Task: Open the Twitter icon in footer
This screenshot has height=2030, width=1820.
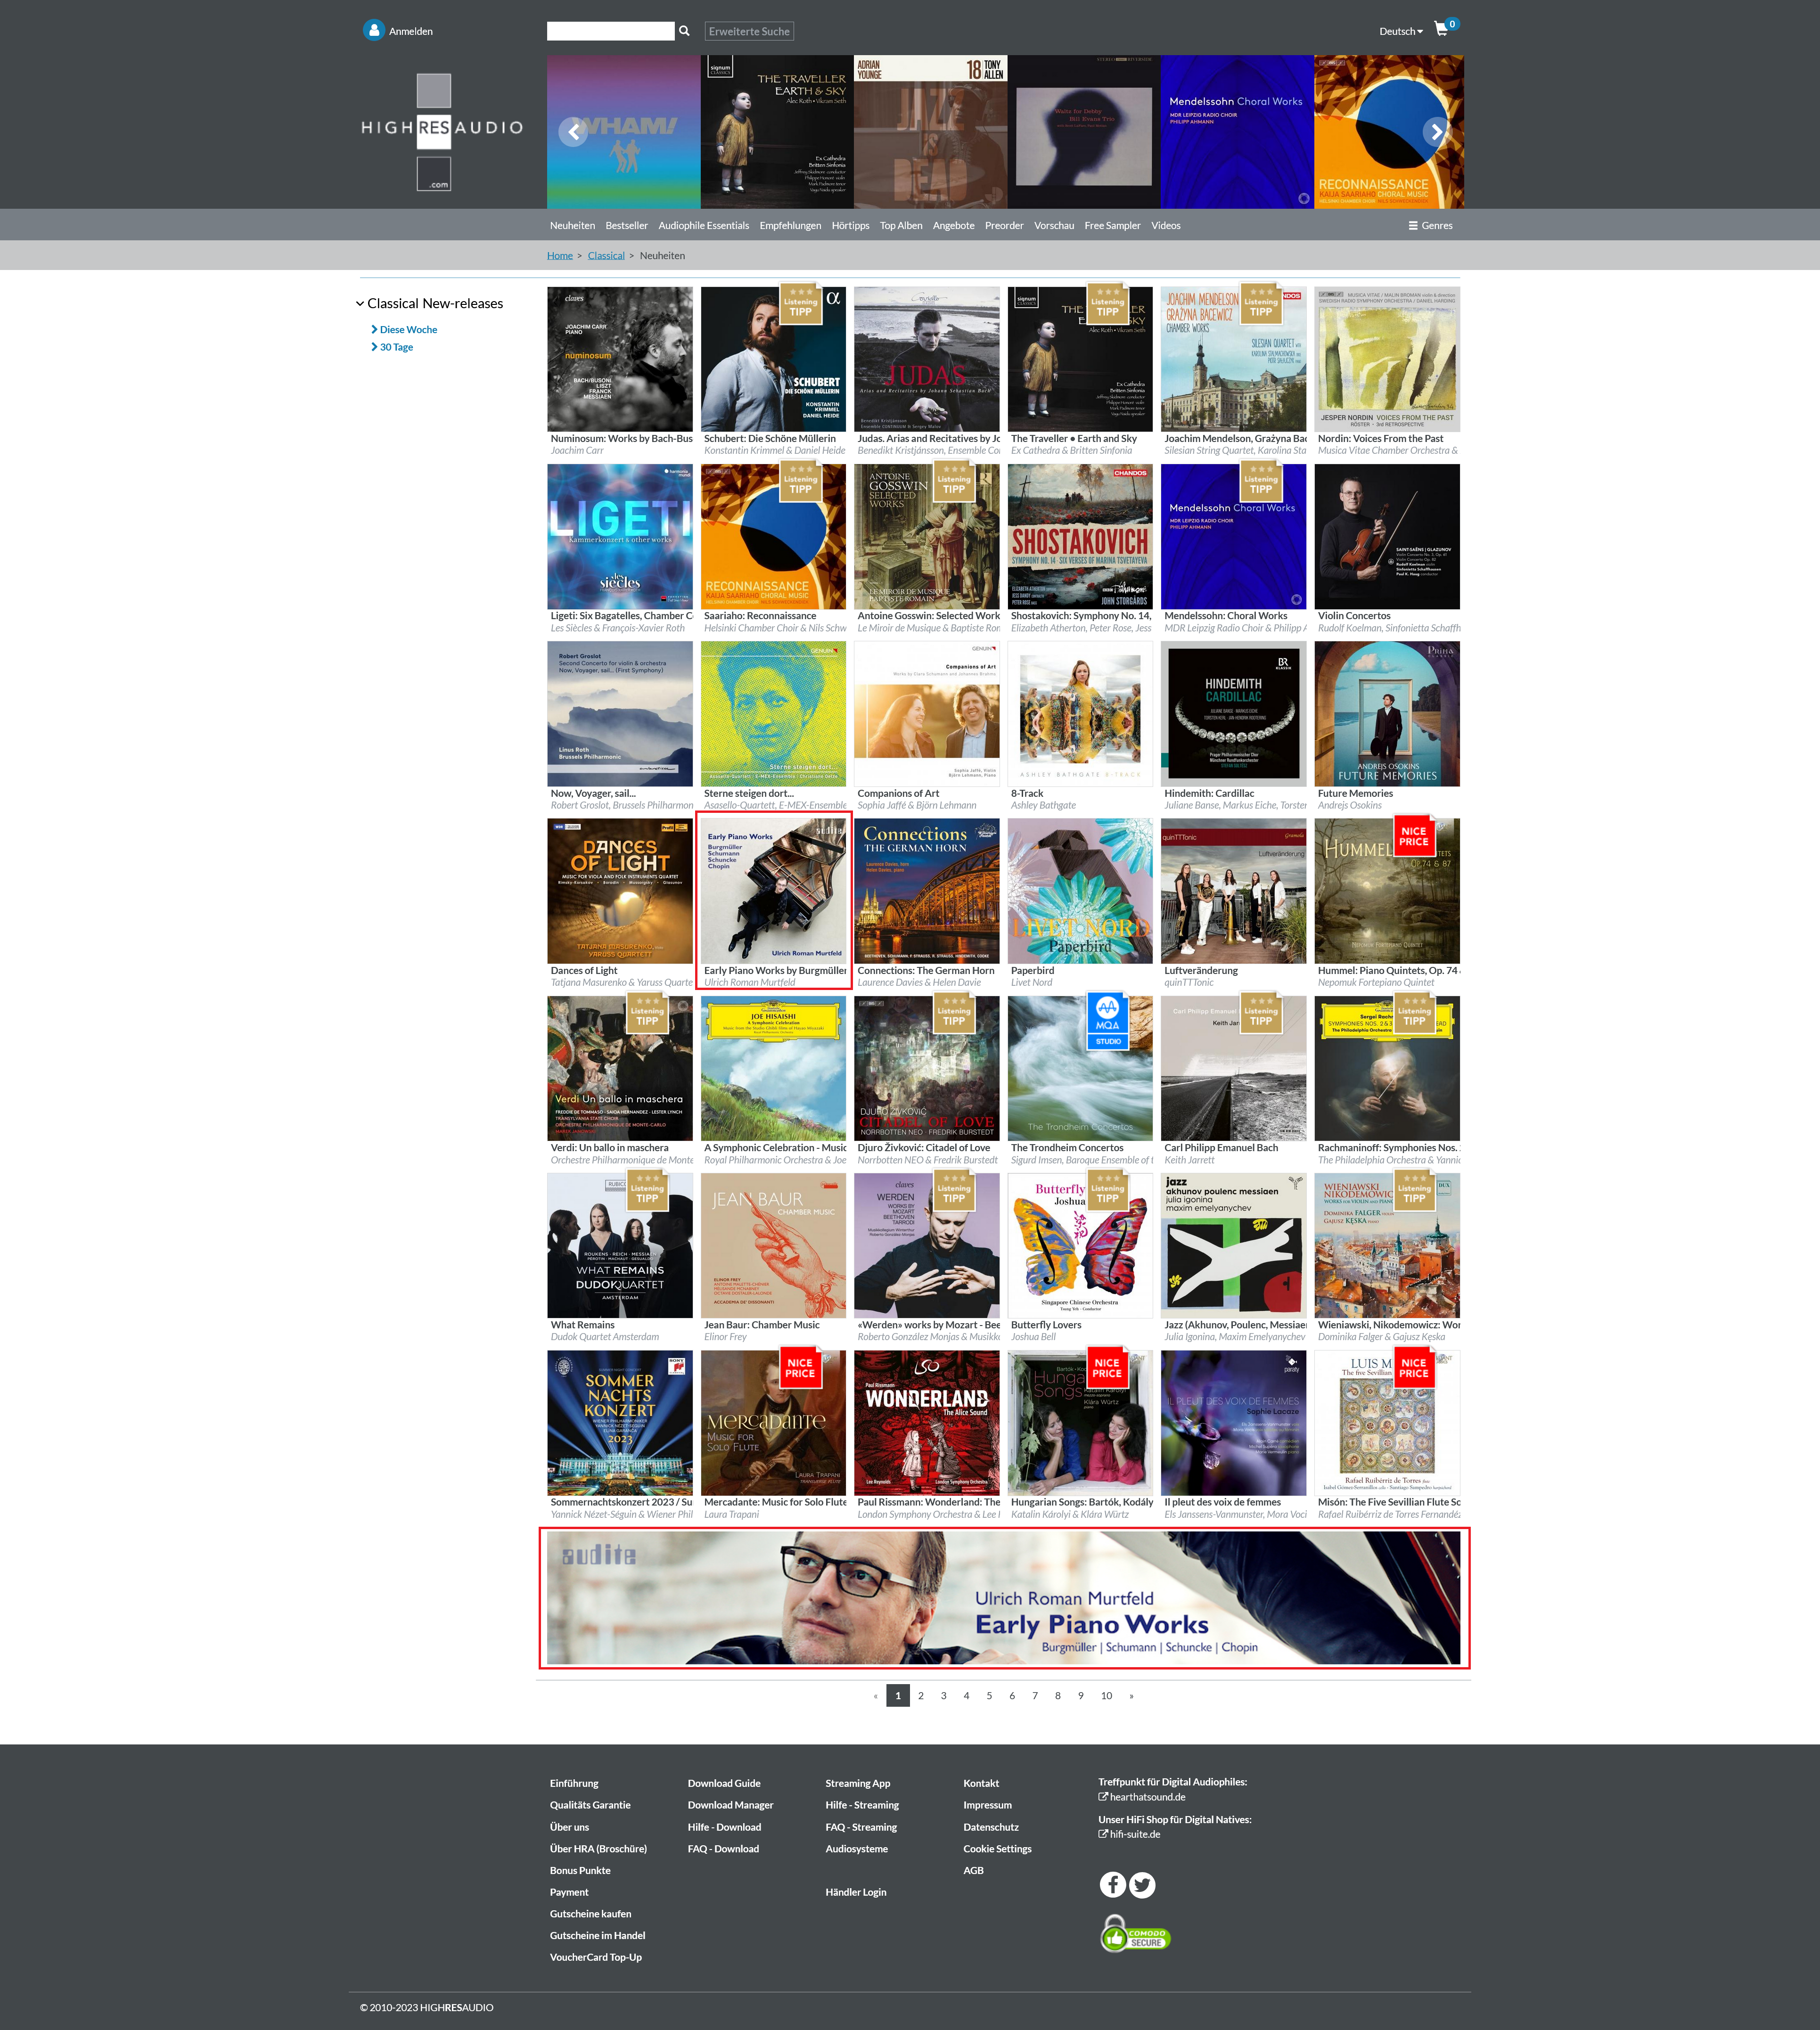Action: [1142, 1884]
